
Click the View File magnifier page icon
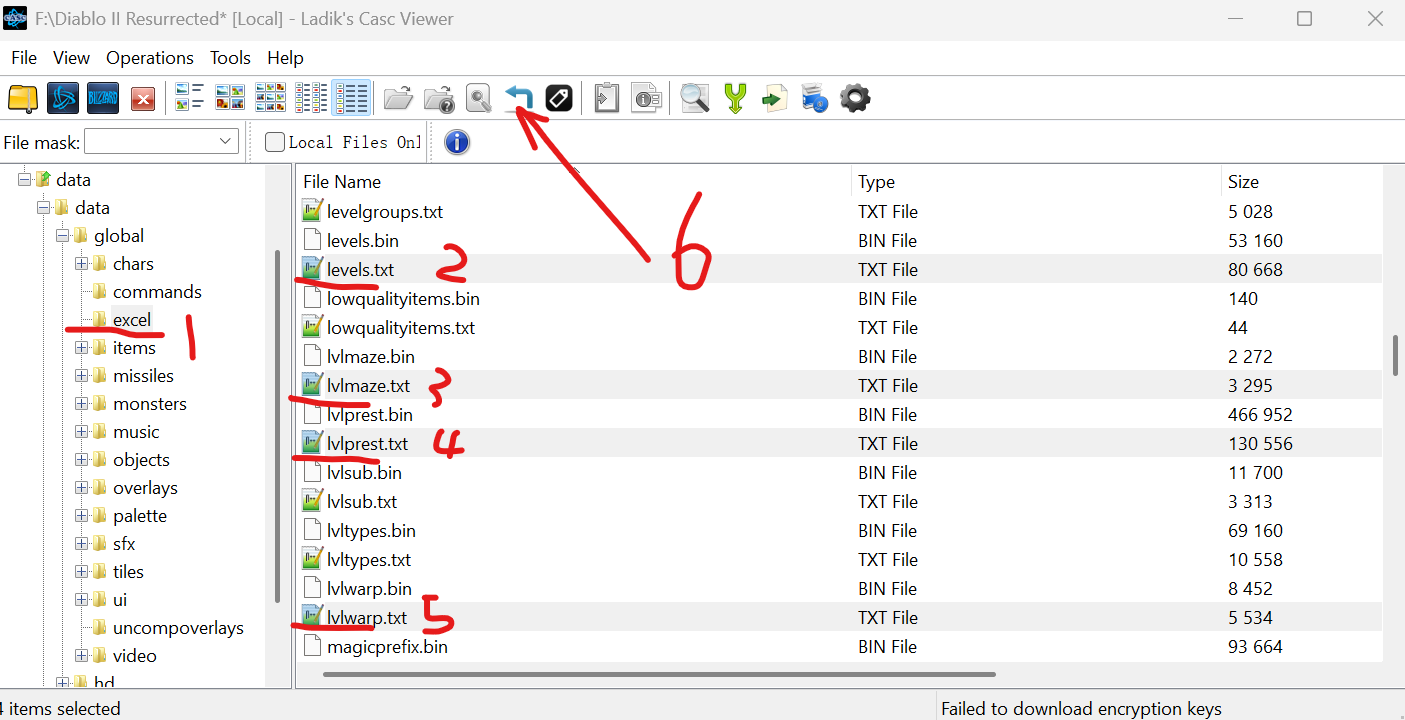point(479,98)
